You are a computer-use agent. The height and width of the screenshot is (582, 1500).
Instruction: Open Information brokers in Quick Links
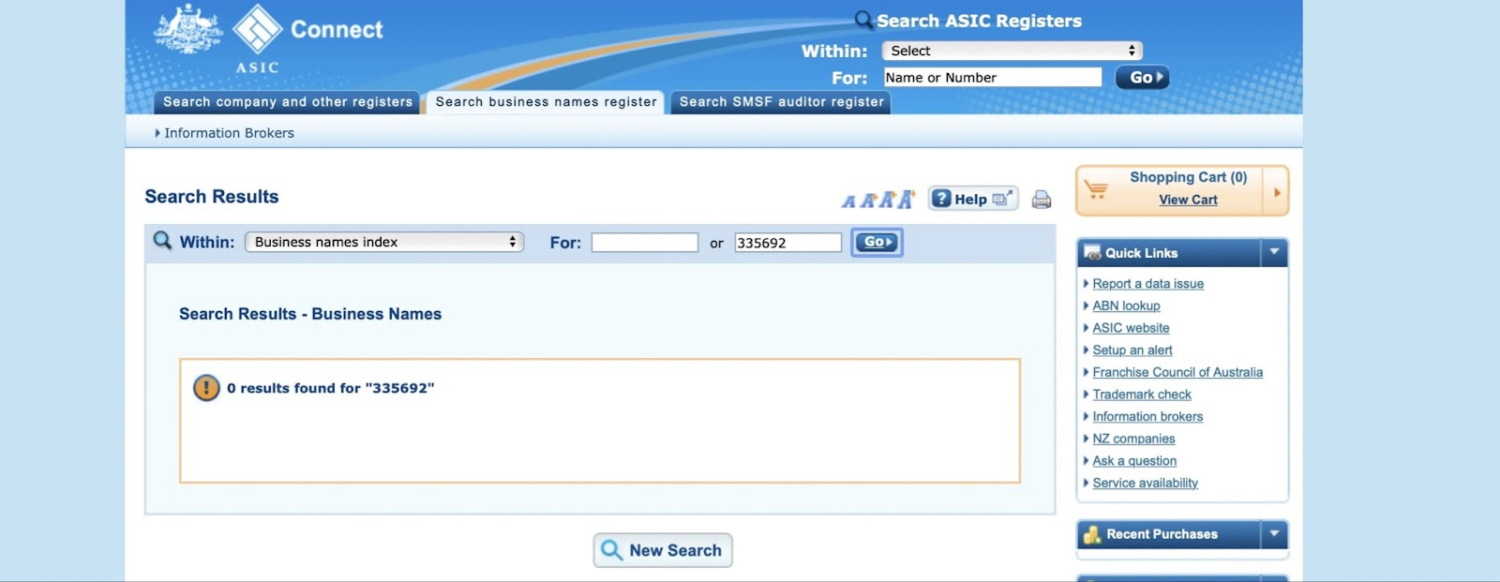tap(1148, 416)
